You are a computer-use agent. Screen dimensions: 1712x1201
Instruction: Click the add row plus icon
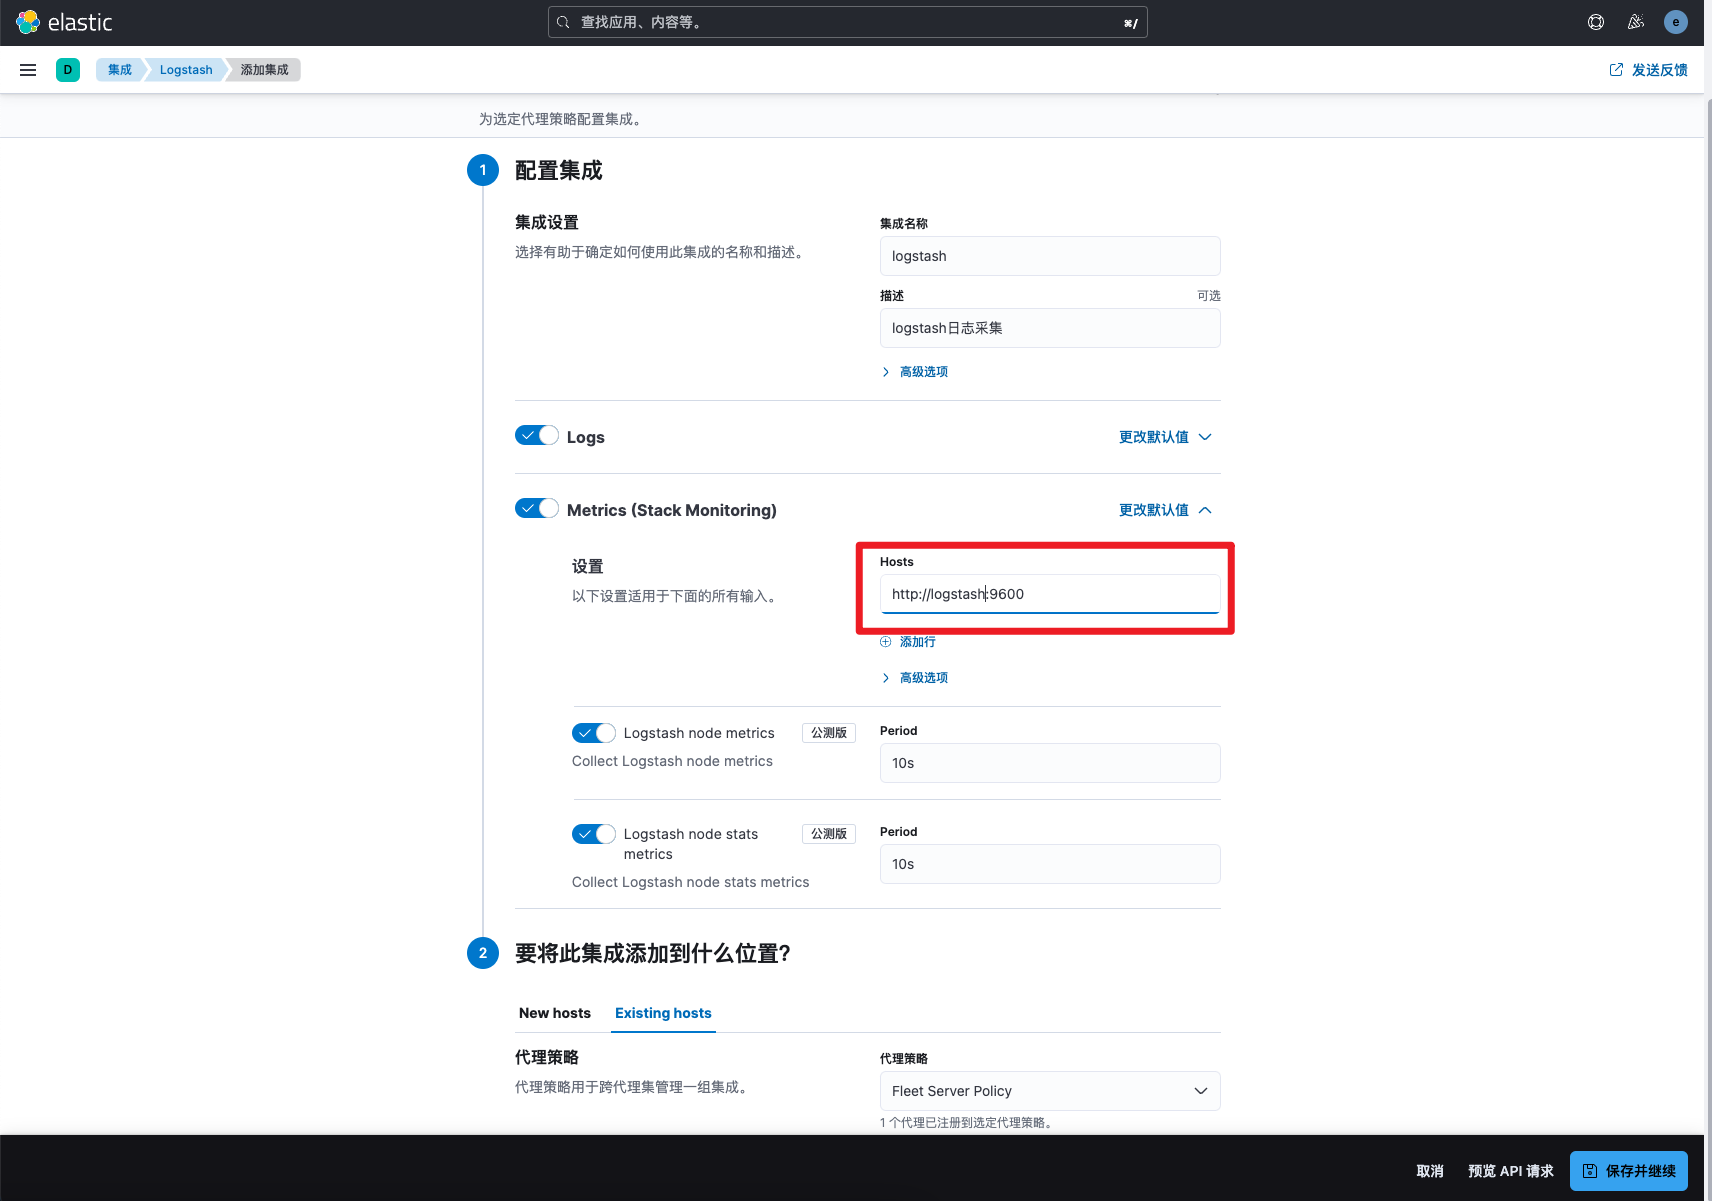pyautogui.click(x=886, y=642)
